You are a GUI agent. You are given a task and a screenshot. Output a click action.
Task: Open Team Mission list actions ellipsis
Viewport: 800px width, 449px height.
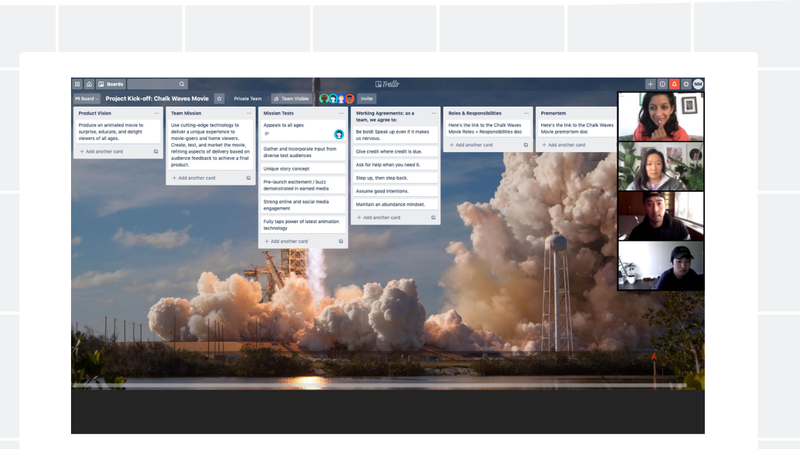tap(249, 113)
